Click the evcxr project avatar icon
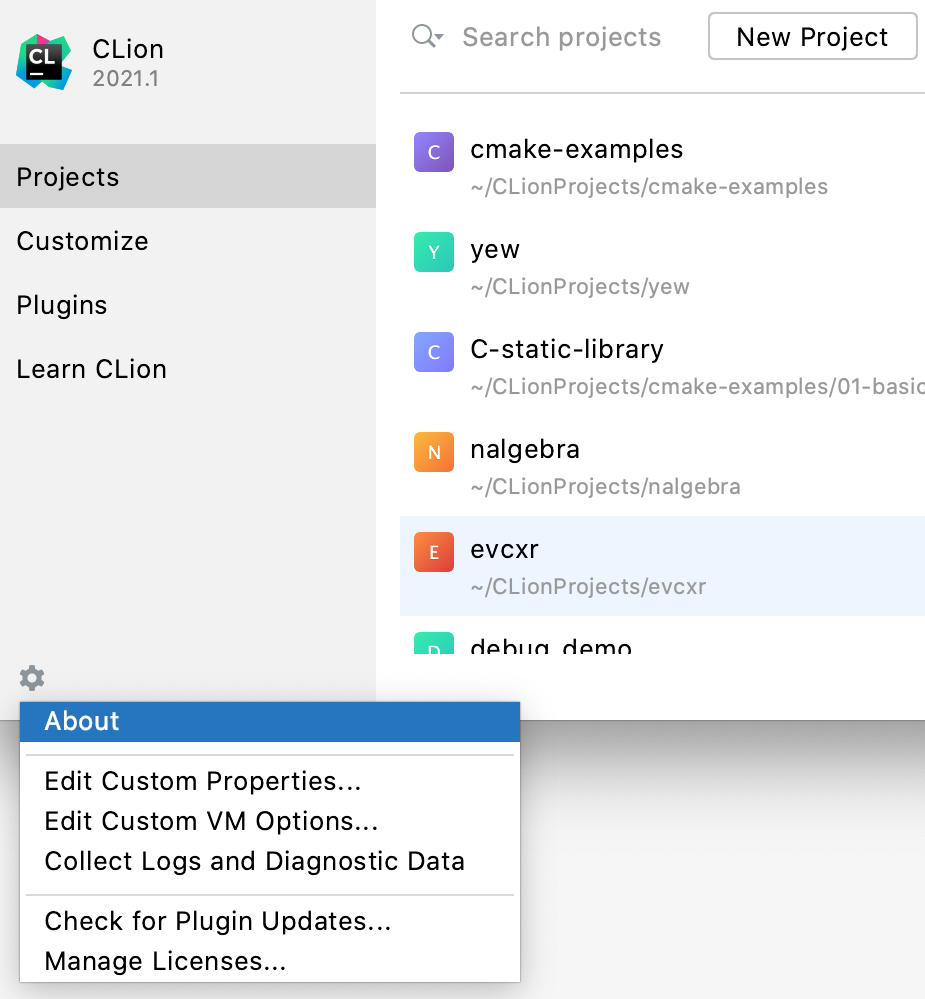Image resolution: width=925 pixels, height=999 pixels. click(433, 552)
